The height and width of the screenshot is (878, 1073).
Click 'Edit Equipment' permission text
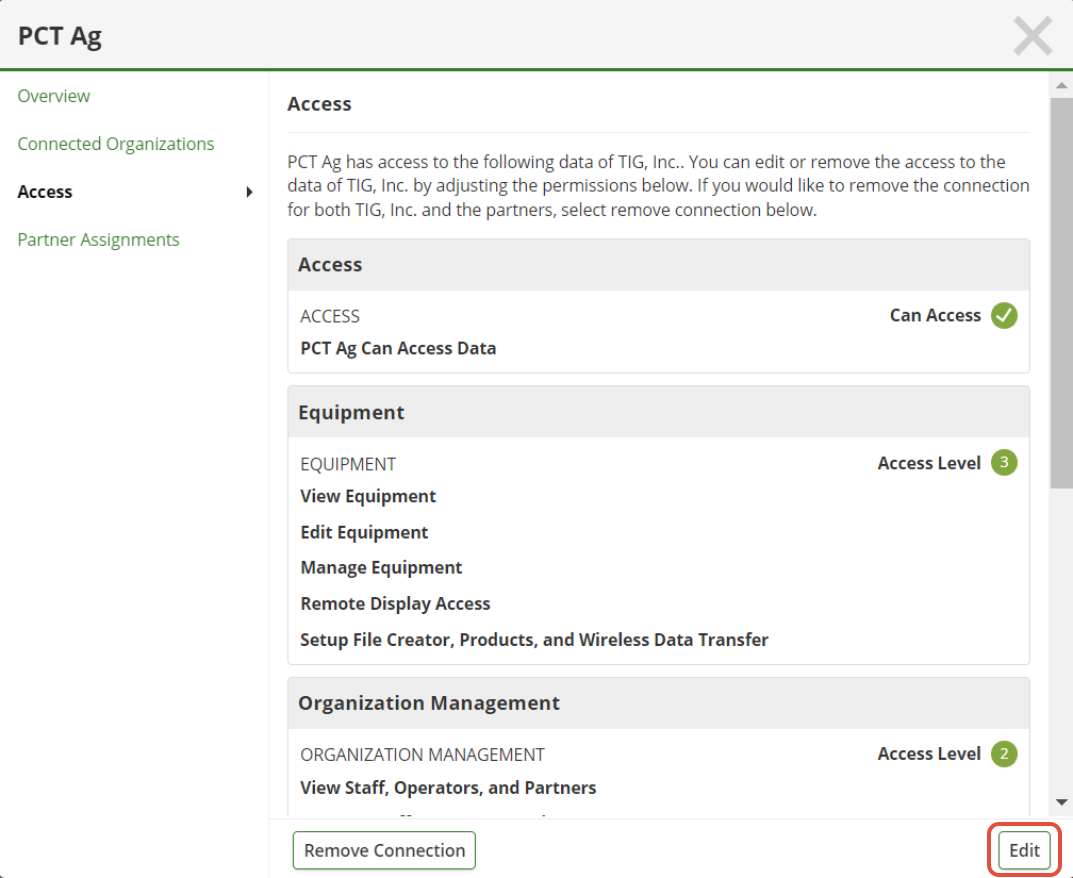364,532
